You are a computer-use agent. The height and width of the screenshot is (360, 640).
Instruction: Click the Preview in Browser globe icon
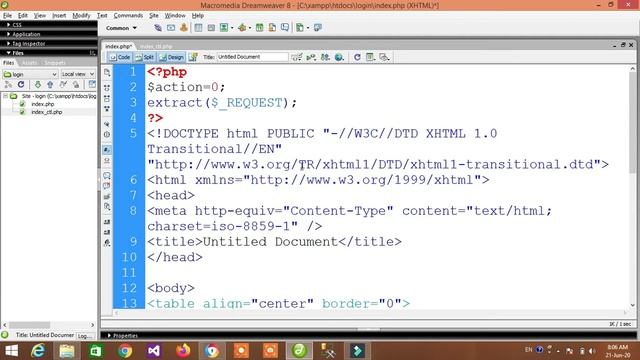339,57
